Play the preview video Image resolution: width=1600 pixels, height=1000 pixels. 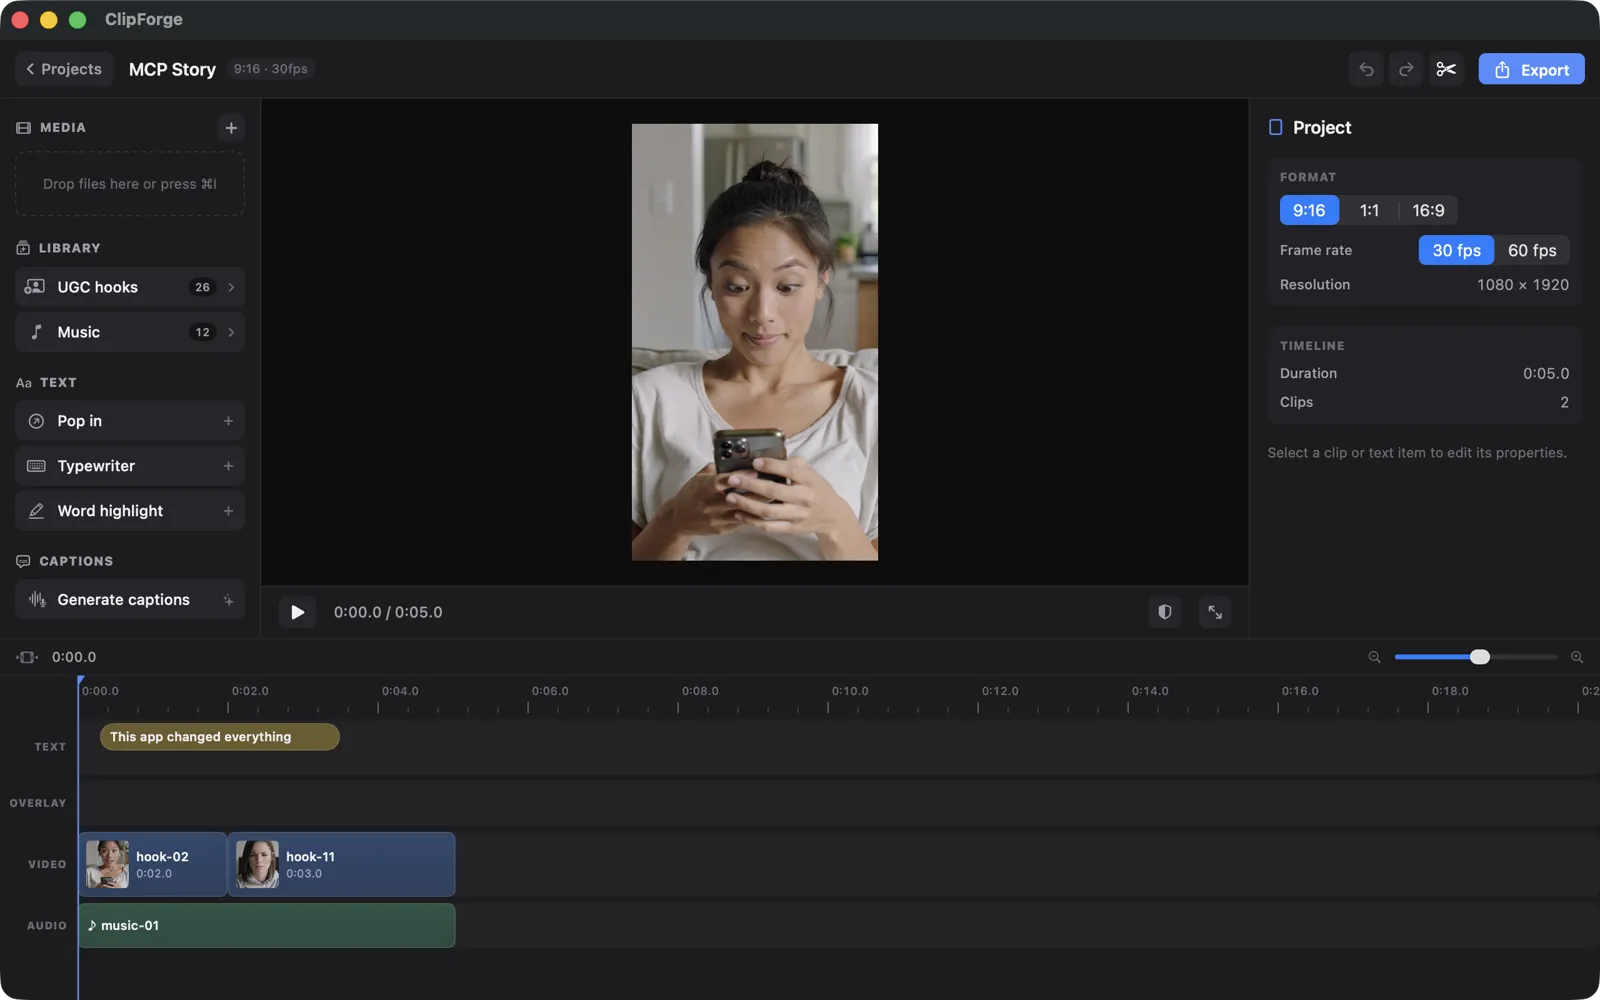coord(297,612)
